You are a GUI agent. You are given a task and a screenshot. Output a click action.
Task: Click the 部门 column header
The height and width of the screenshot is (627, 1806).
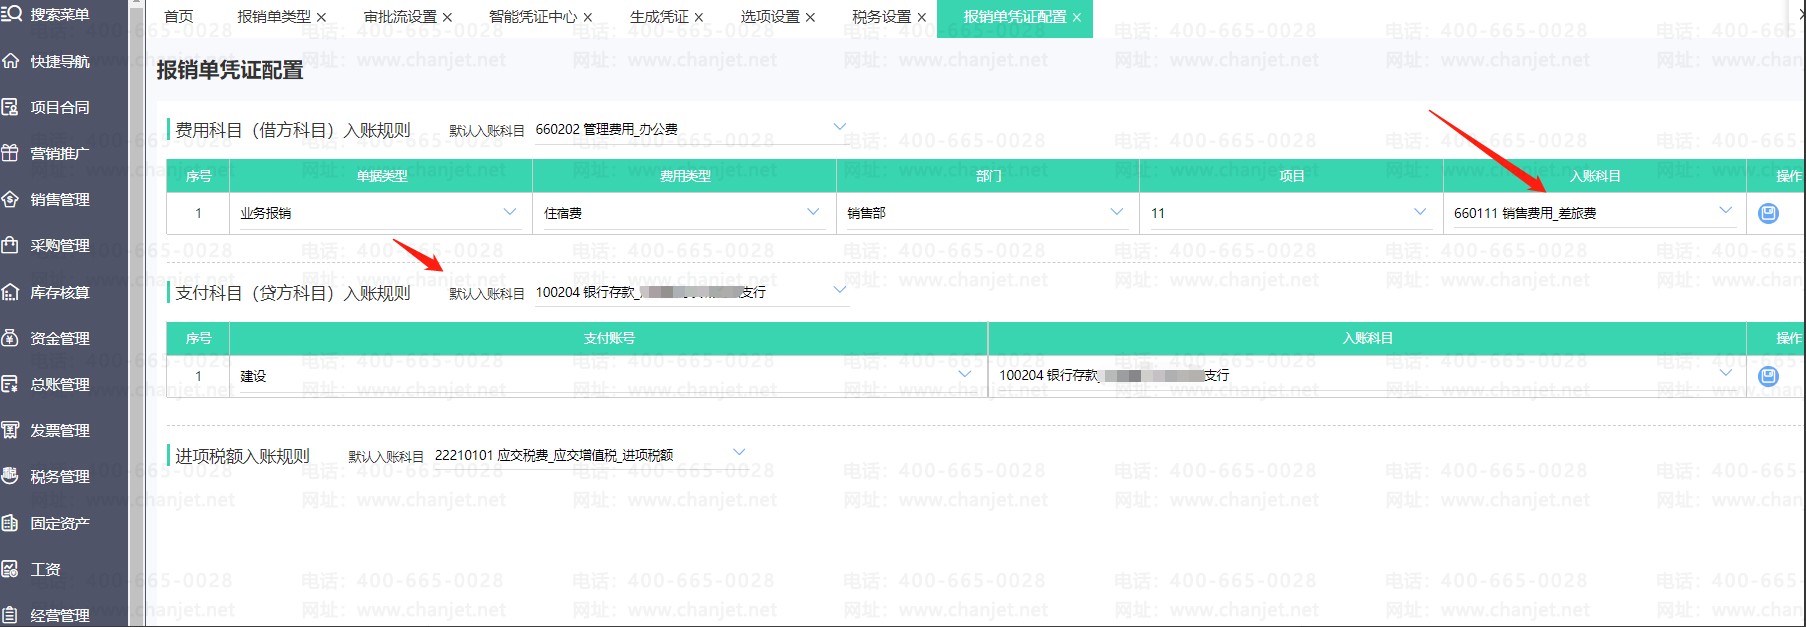(x=988, y=176)
